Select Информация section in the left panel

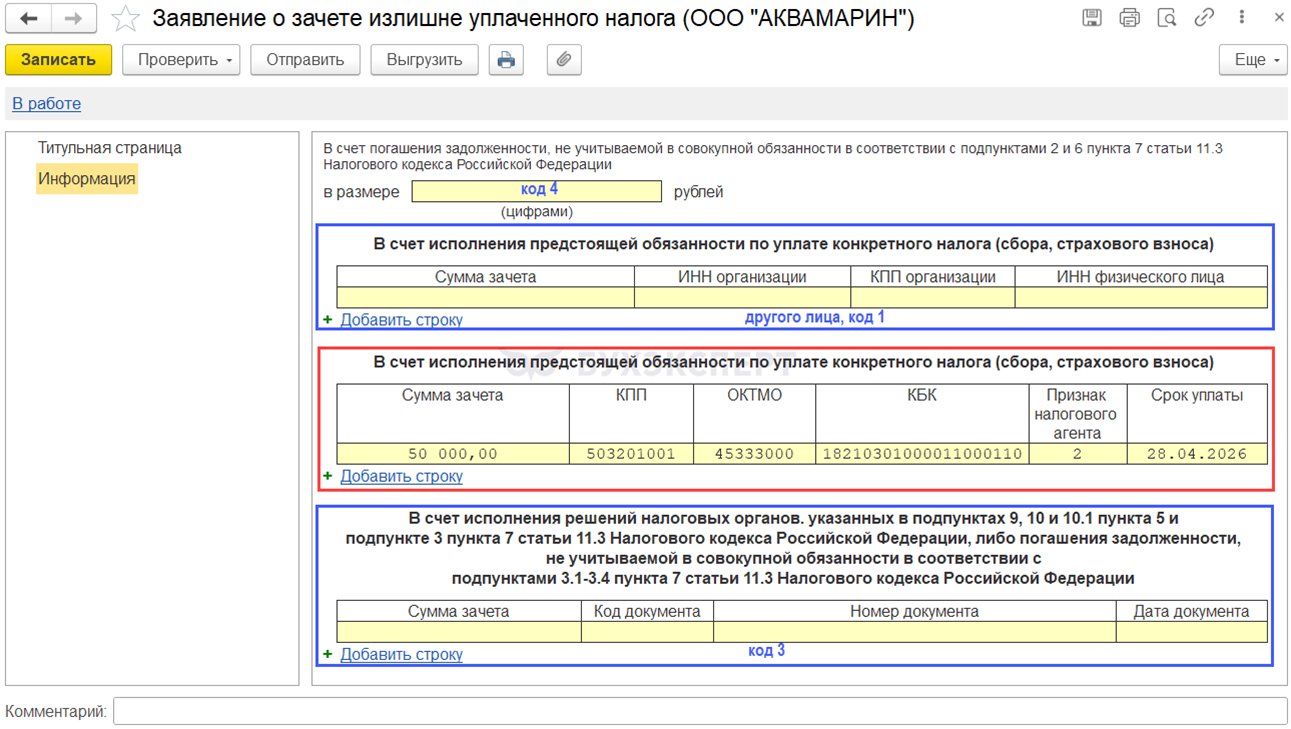(87, 179)
